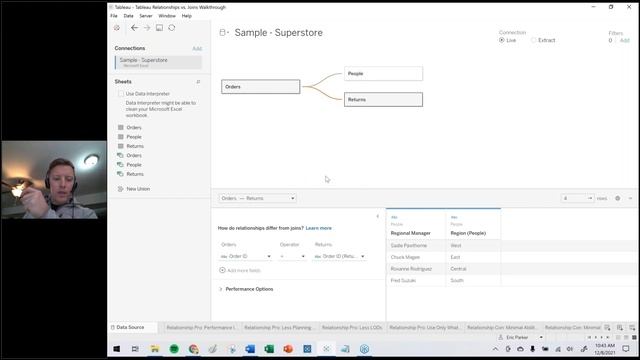Image resolution: width=640 pixels, height=360 pixels.
Task: Refresh the data source with the circular arrow
Action: [x=172, y=28]
